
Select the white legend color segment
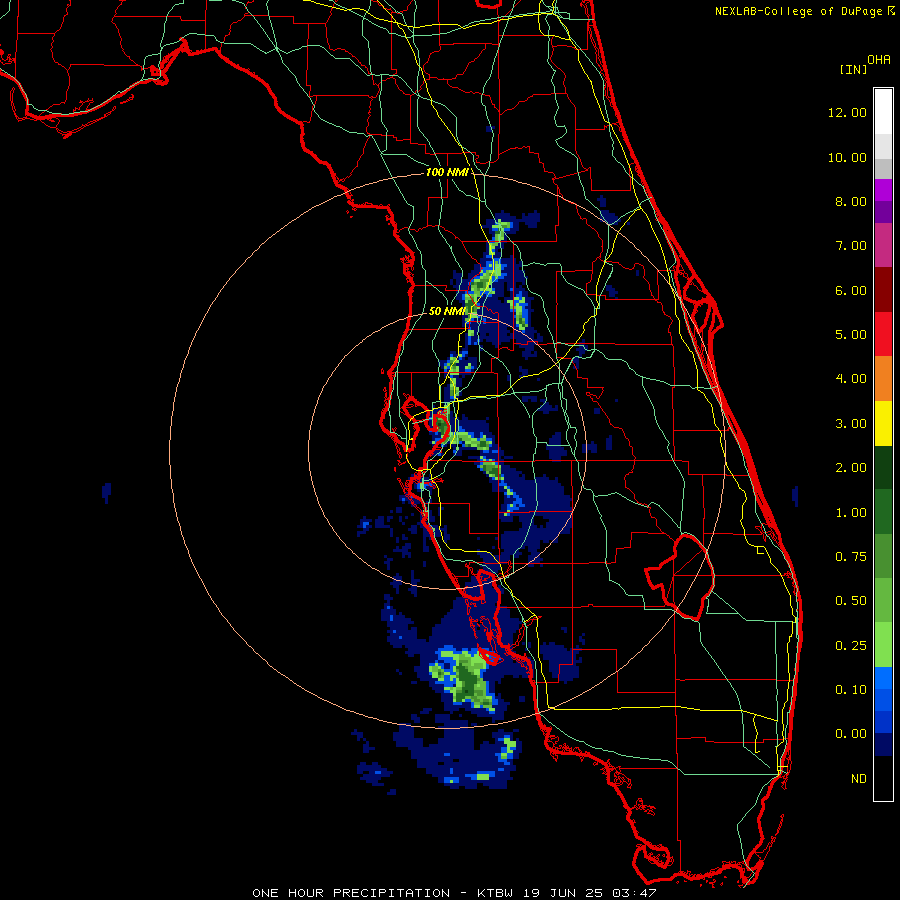tap(883, 112)
